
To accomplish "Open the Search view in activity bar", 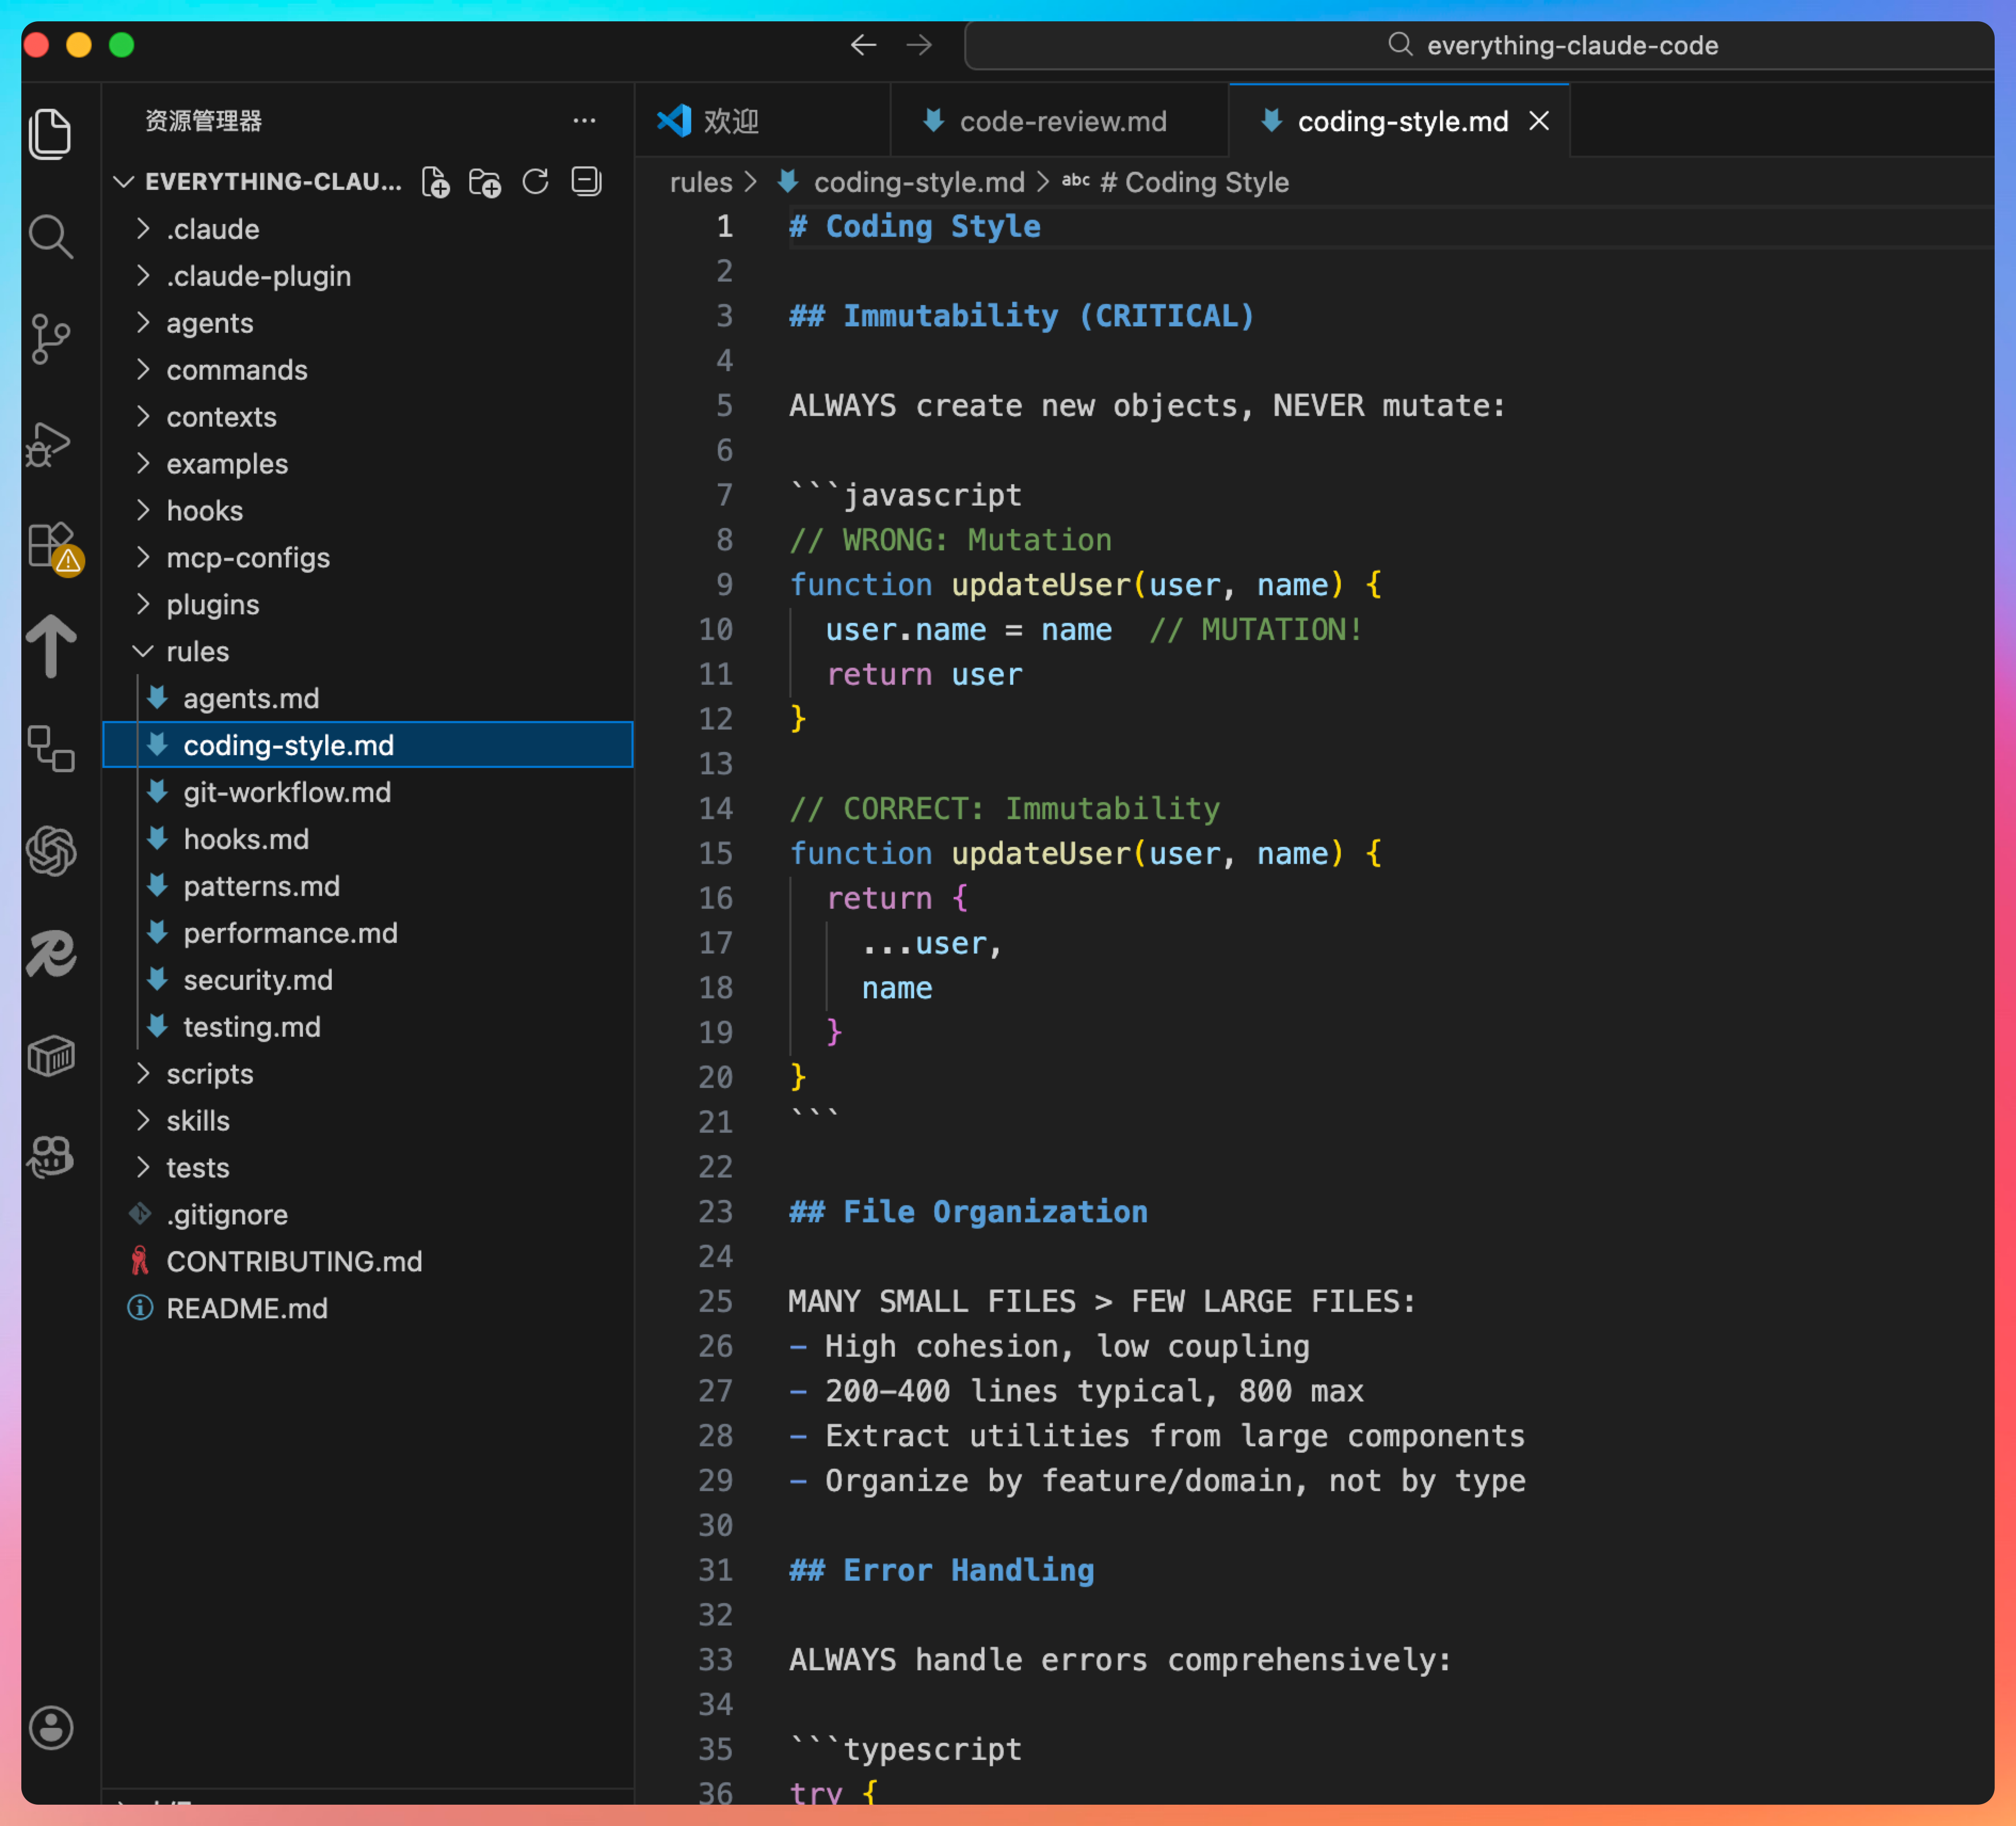I will 50,237.
